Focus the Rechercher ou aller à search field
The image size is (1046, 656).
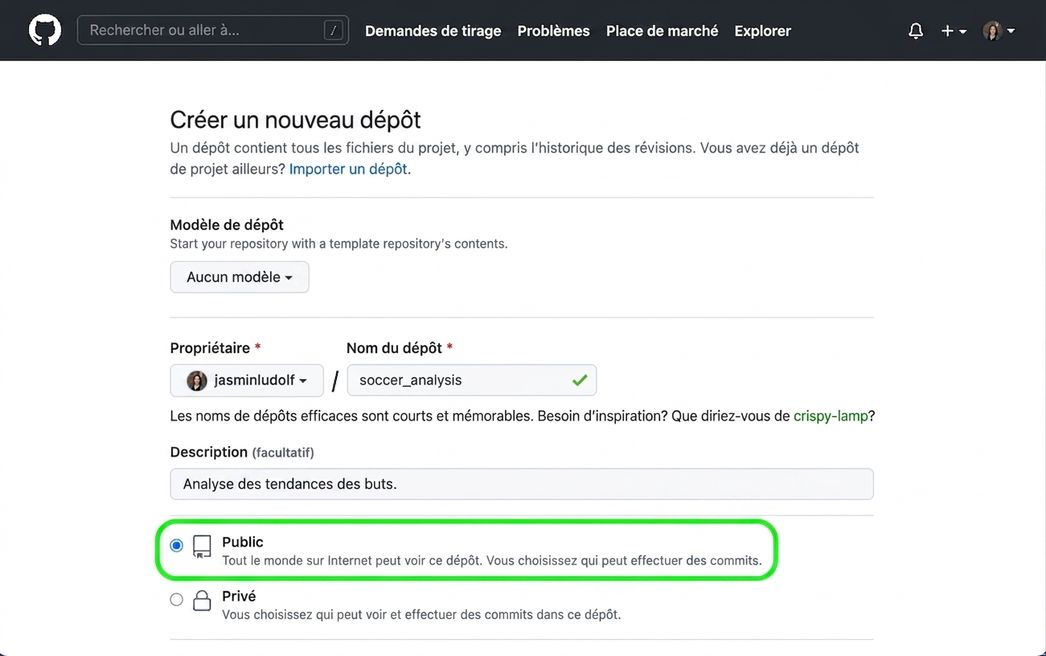click(213, 30)
